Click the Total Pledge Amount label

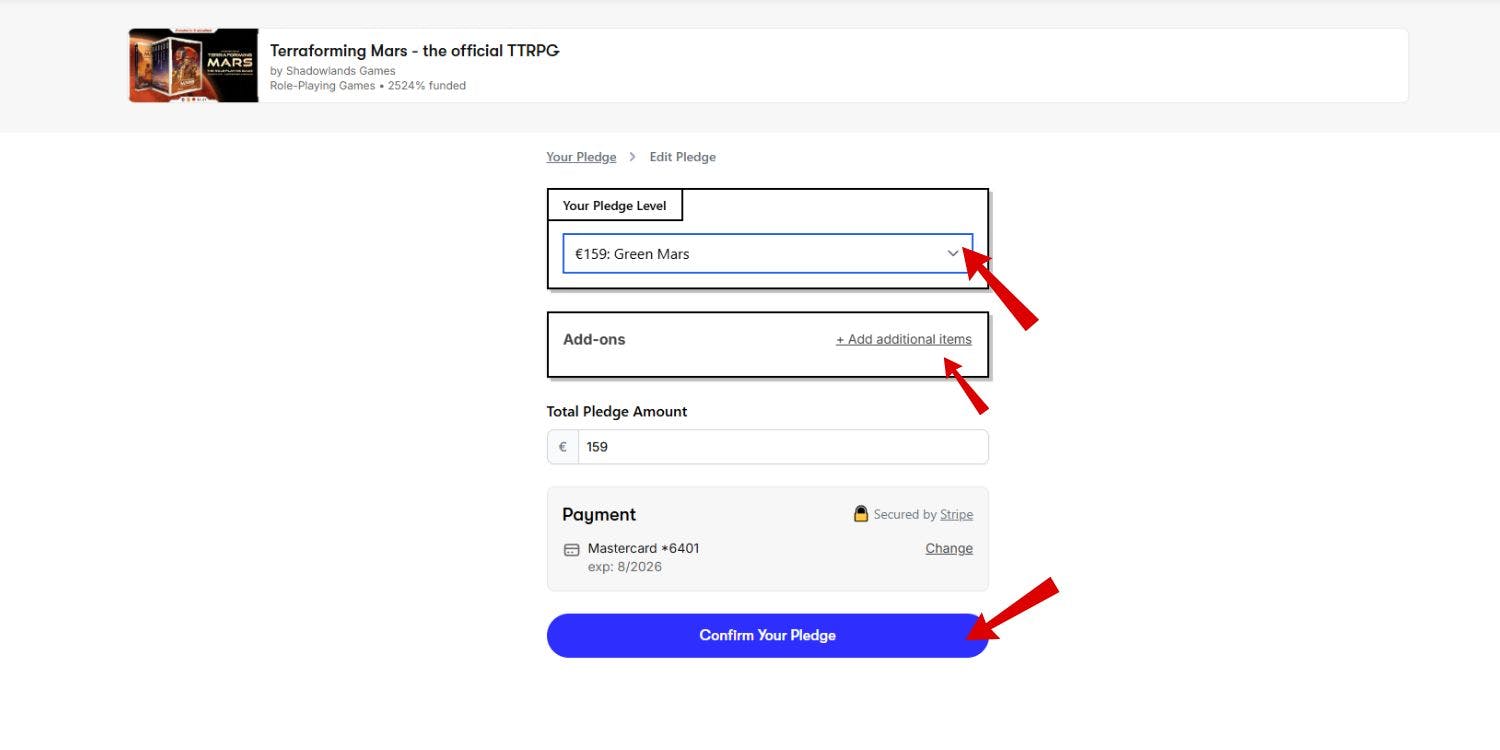[x=616, y=412]
